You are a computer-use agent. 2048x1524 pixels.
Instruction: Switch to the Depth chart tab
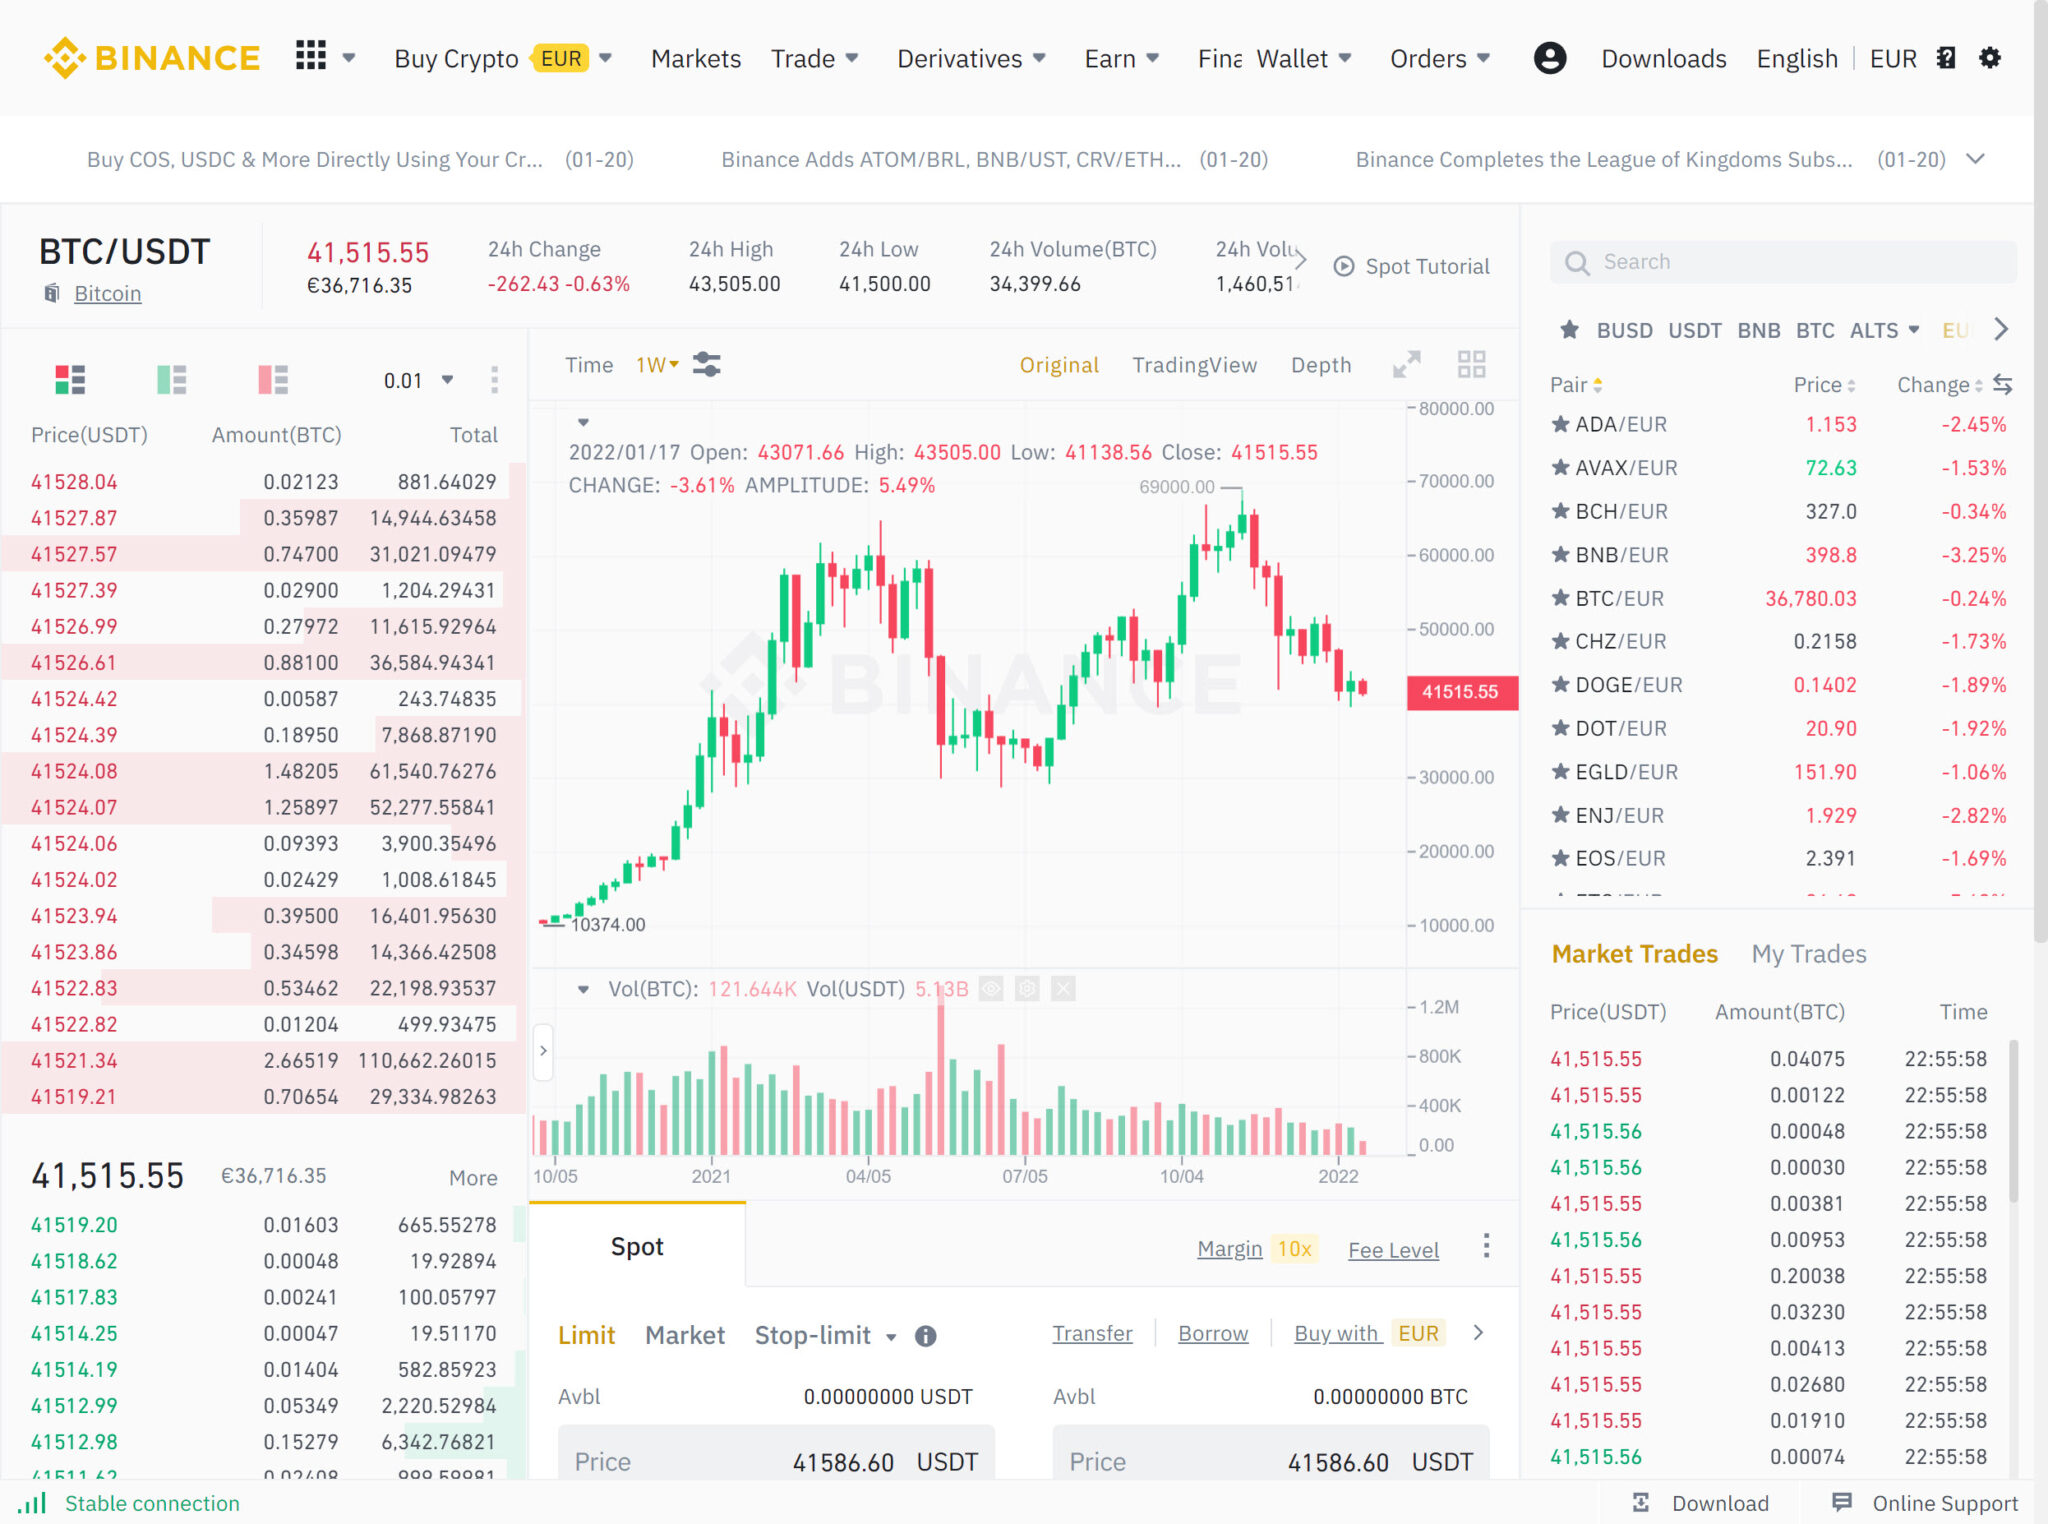tap(1321, 365)
